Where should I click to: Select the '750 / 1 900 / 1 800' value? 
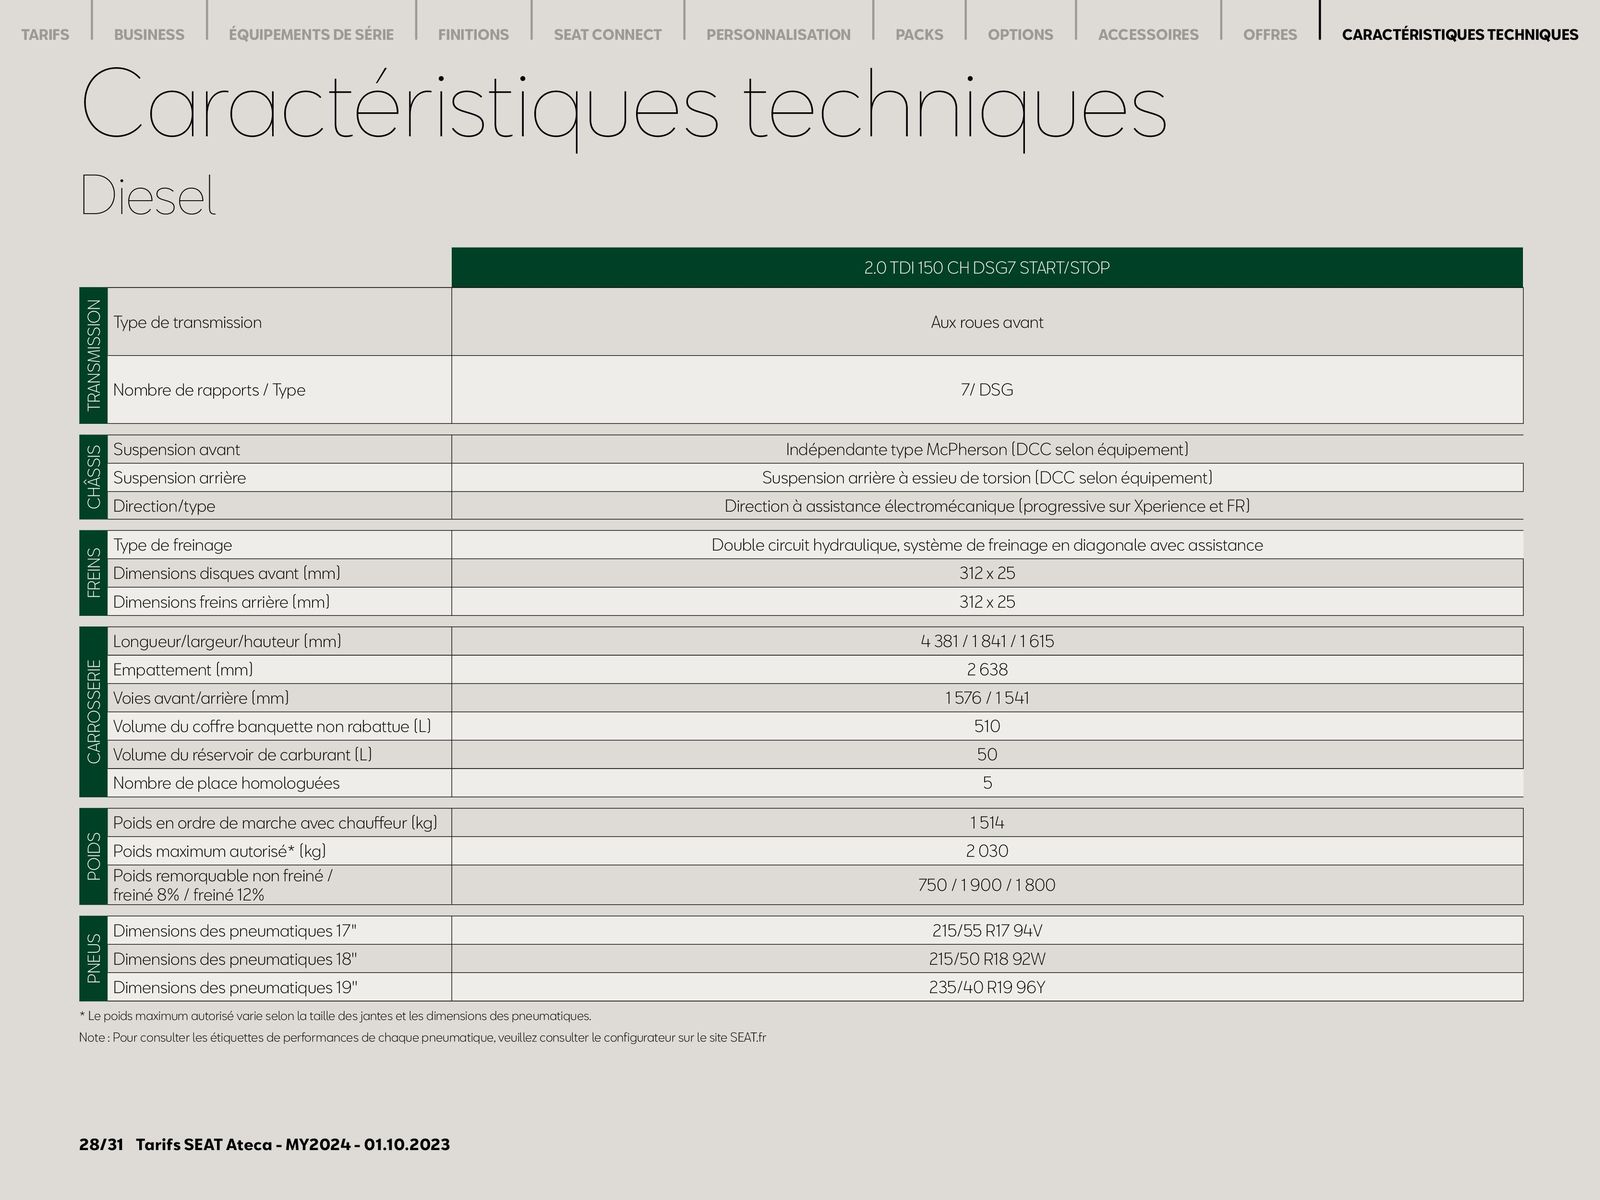[x=987, y=885]
